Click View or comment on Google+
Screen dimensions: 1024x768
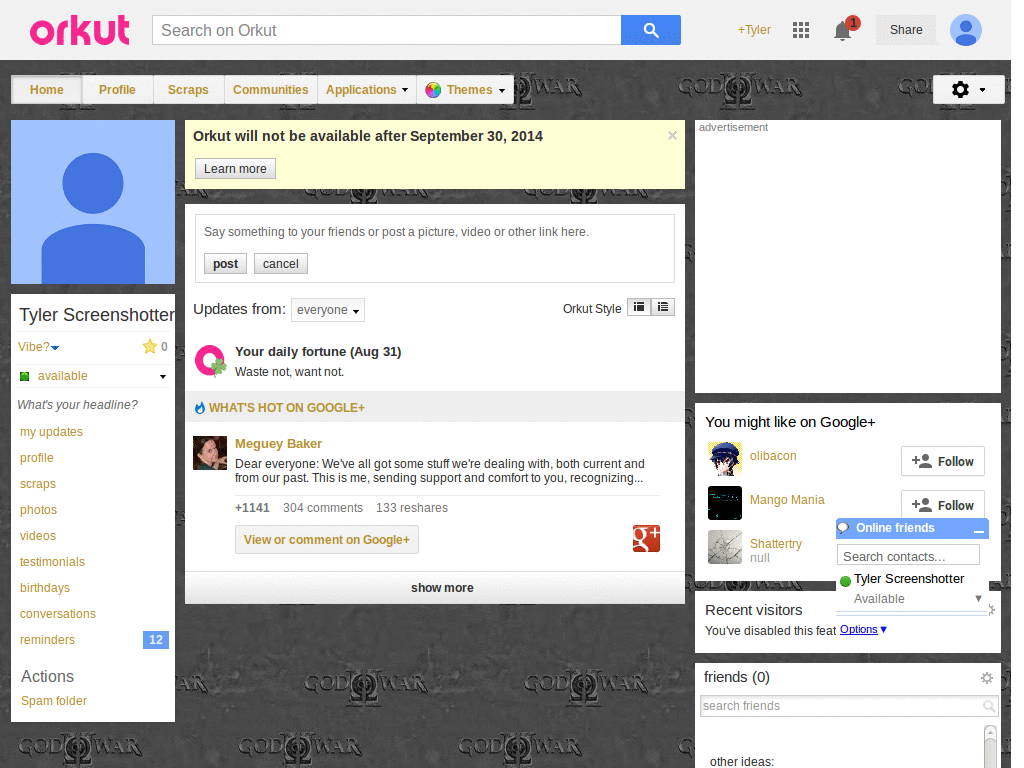coord(327,540)
